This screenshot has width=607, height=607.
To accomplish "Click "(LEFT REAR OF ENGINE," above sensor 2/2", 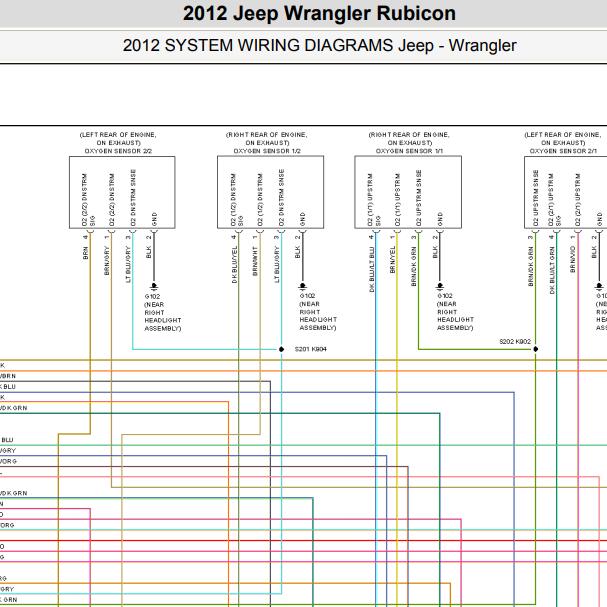I will click(118, 135).
